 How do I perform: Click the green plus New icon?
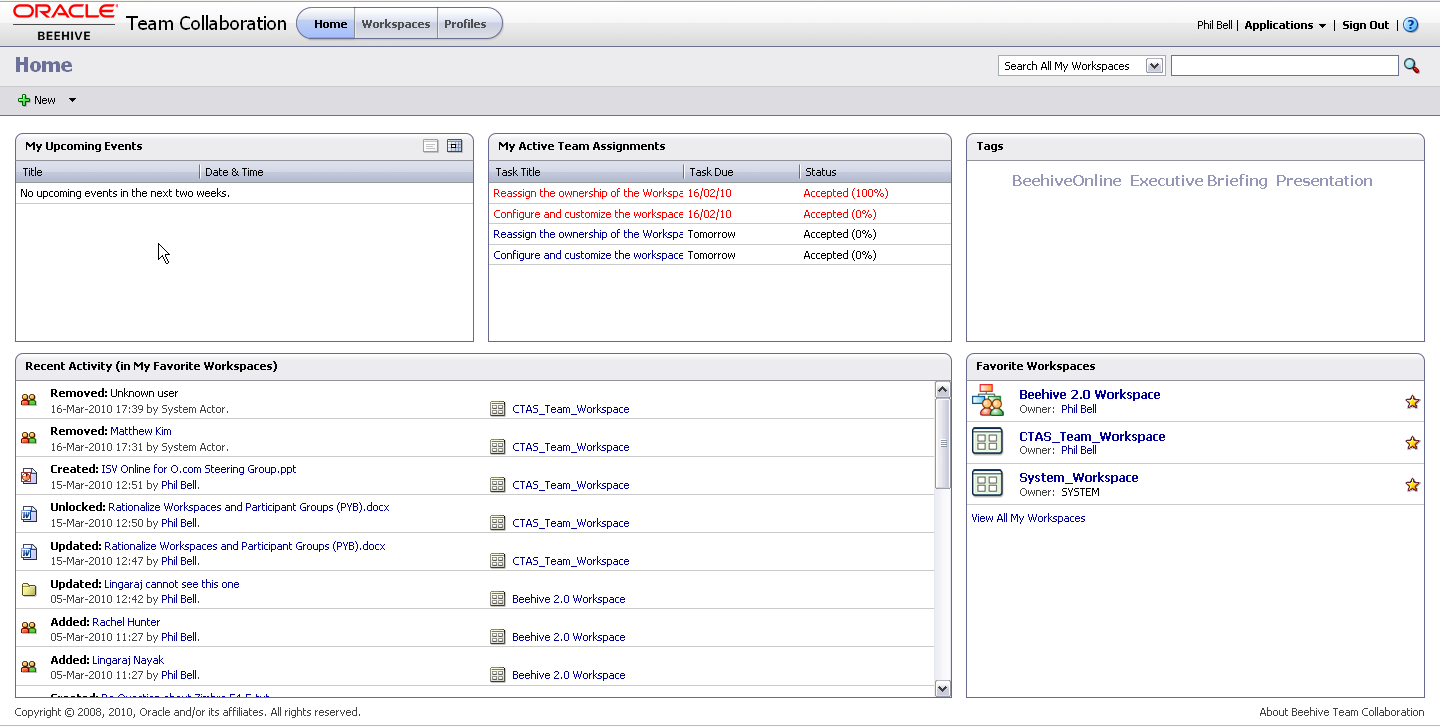click(x=24, y=100)
